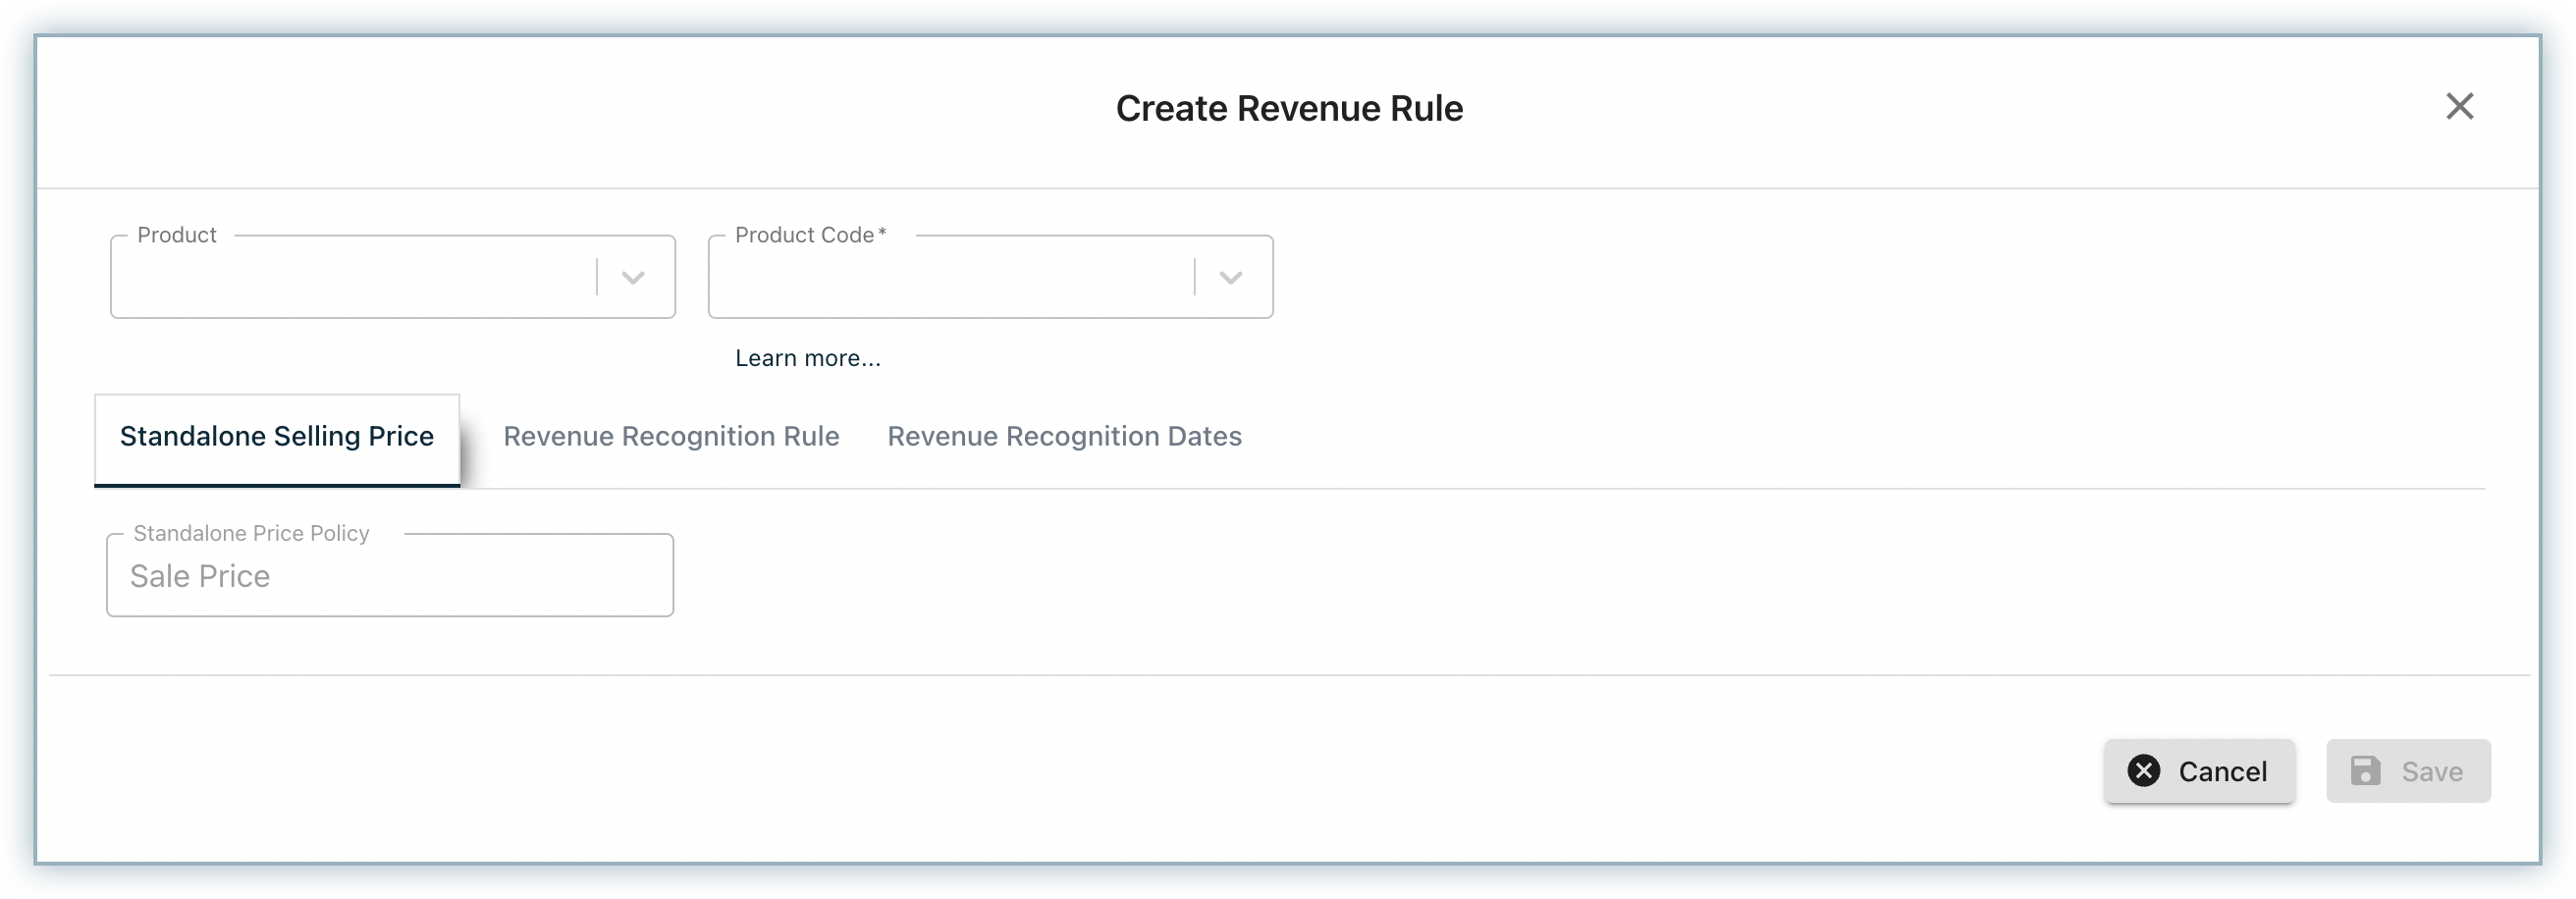Click the Create Revenue Rule heading

tap(1288, 108)
